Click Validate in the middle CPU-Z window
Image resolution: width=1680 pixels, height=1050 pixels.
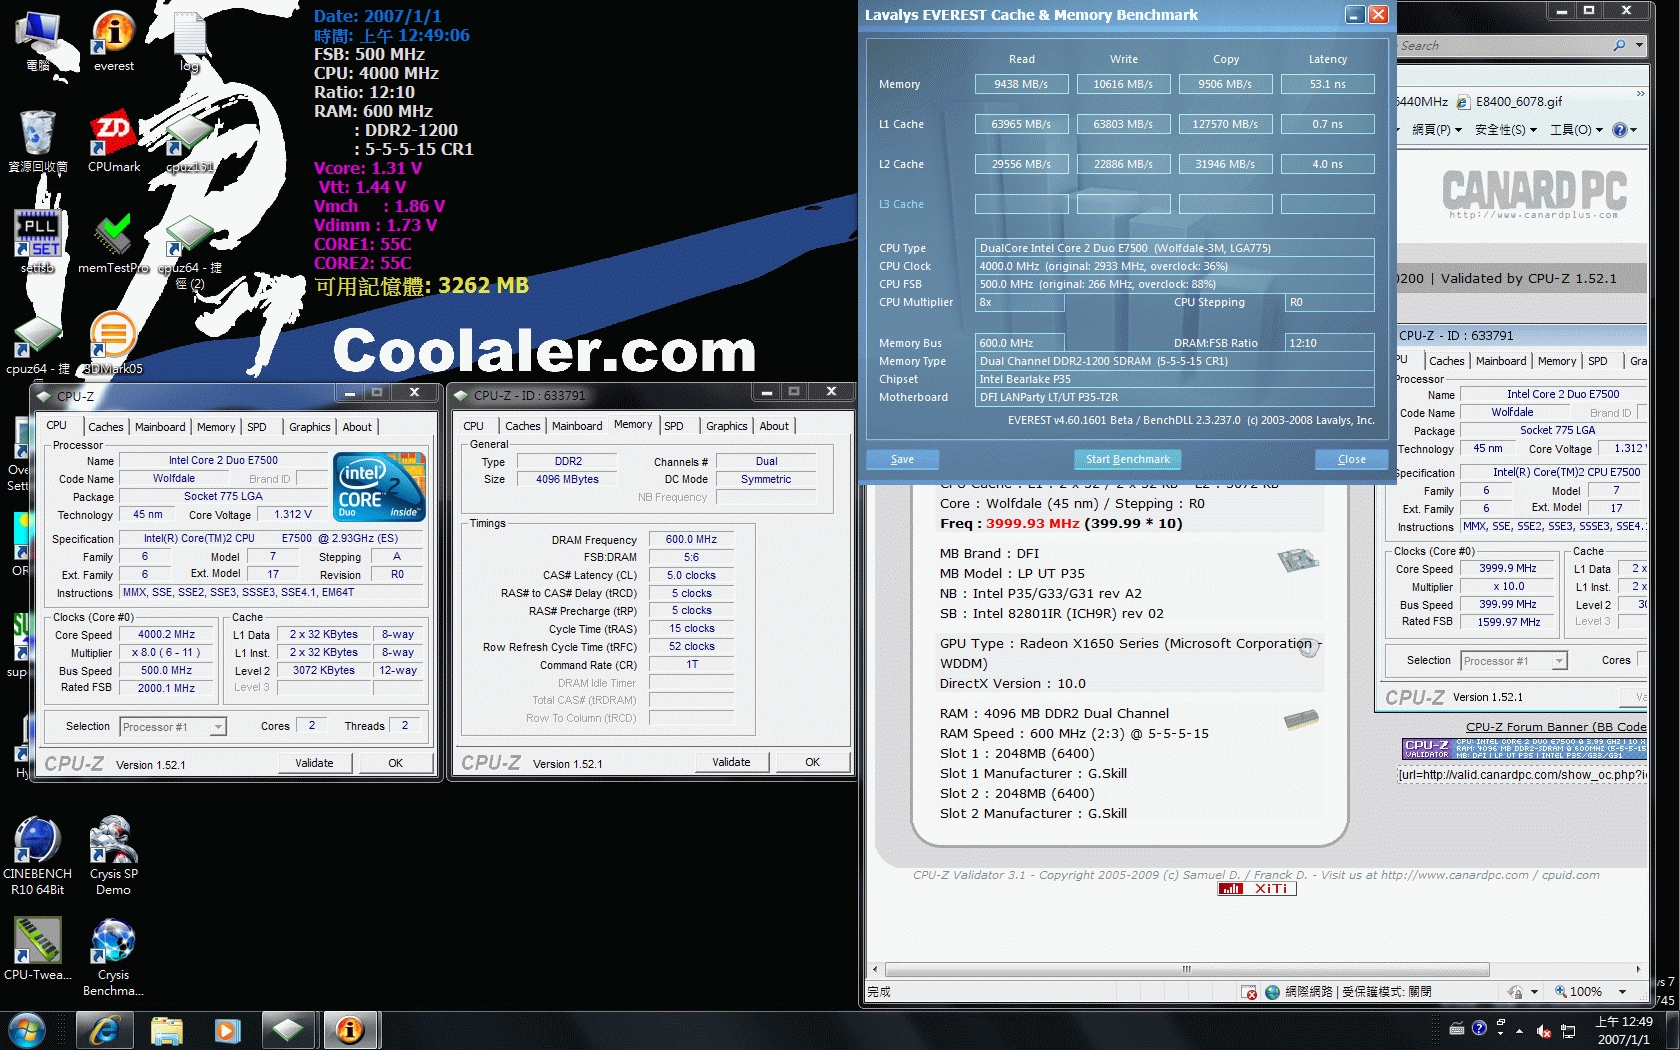[x=731, y=762]
